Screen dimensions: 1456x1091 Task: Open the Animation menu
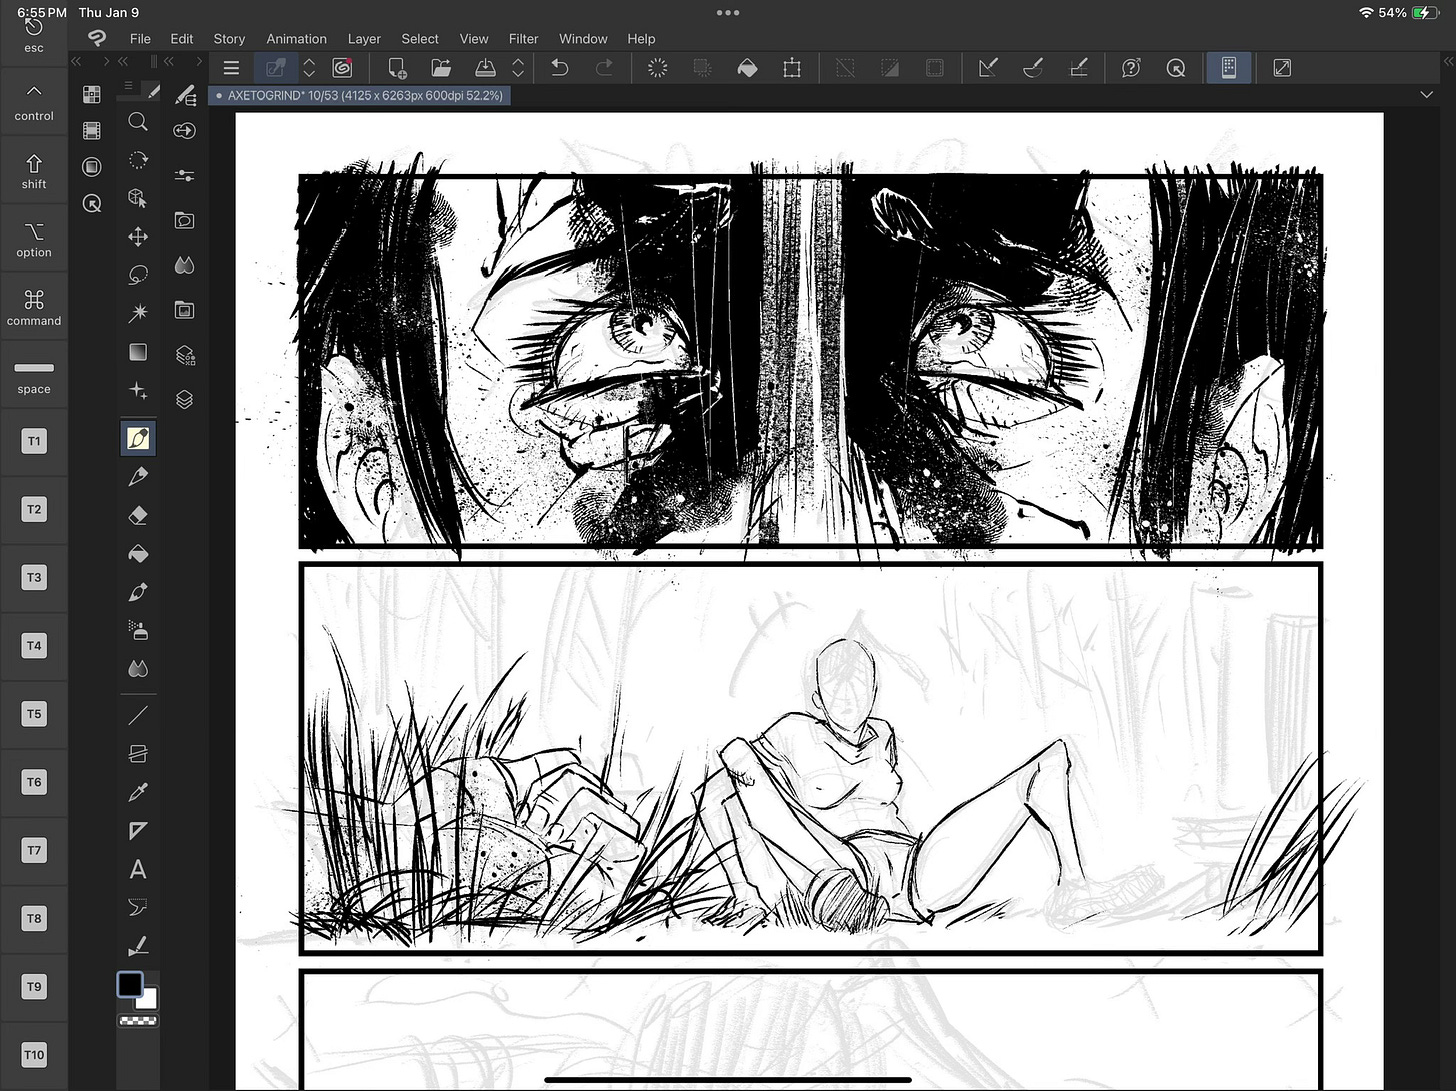click(296, 39)
